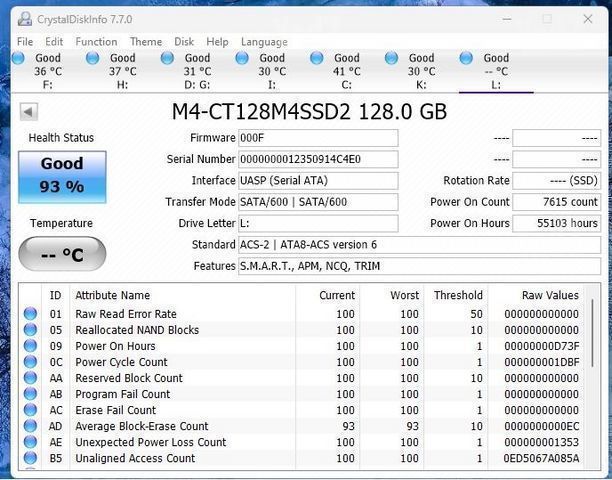Click the Worst column header
The image size is (612, 480).
405,295
